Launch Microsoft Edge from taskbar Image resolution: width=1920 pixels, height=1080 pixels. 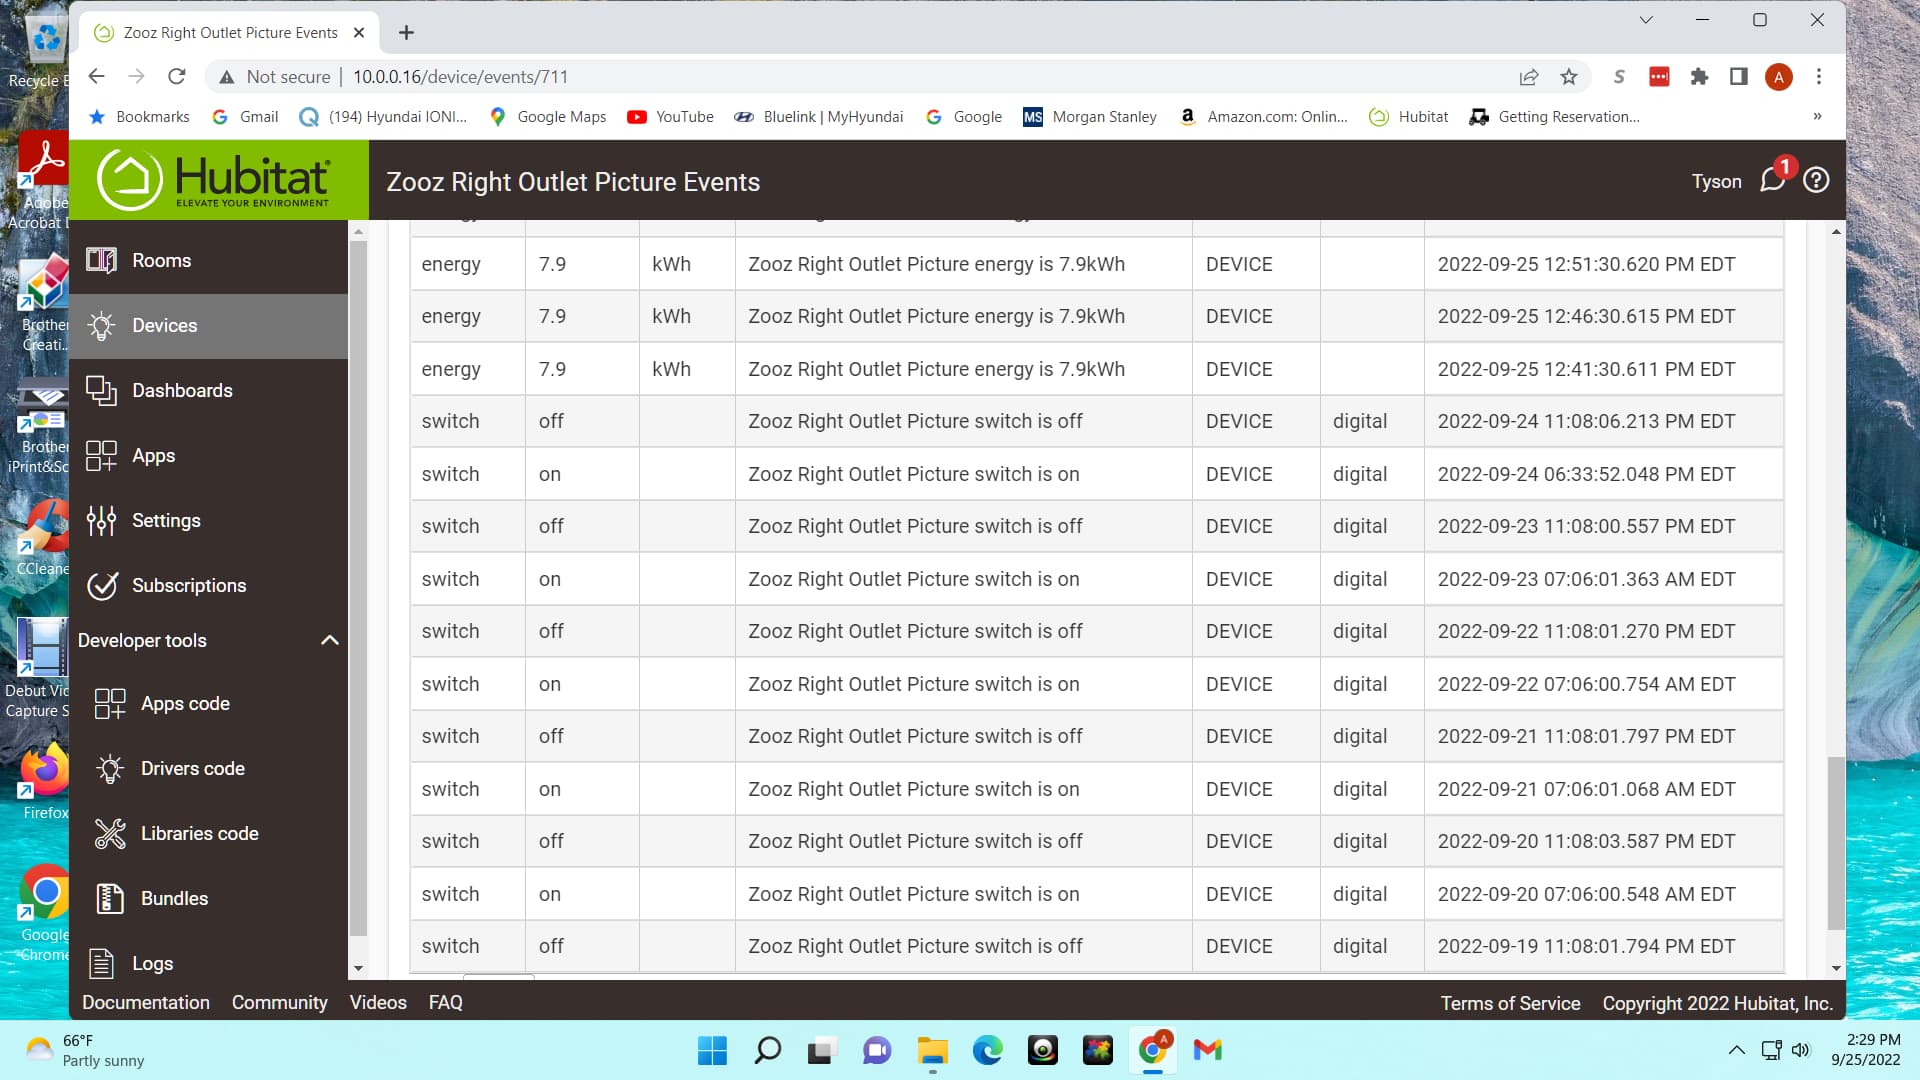tap(988, 1050)
